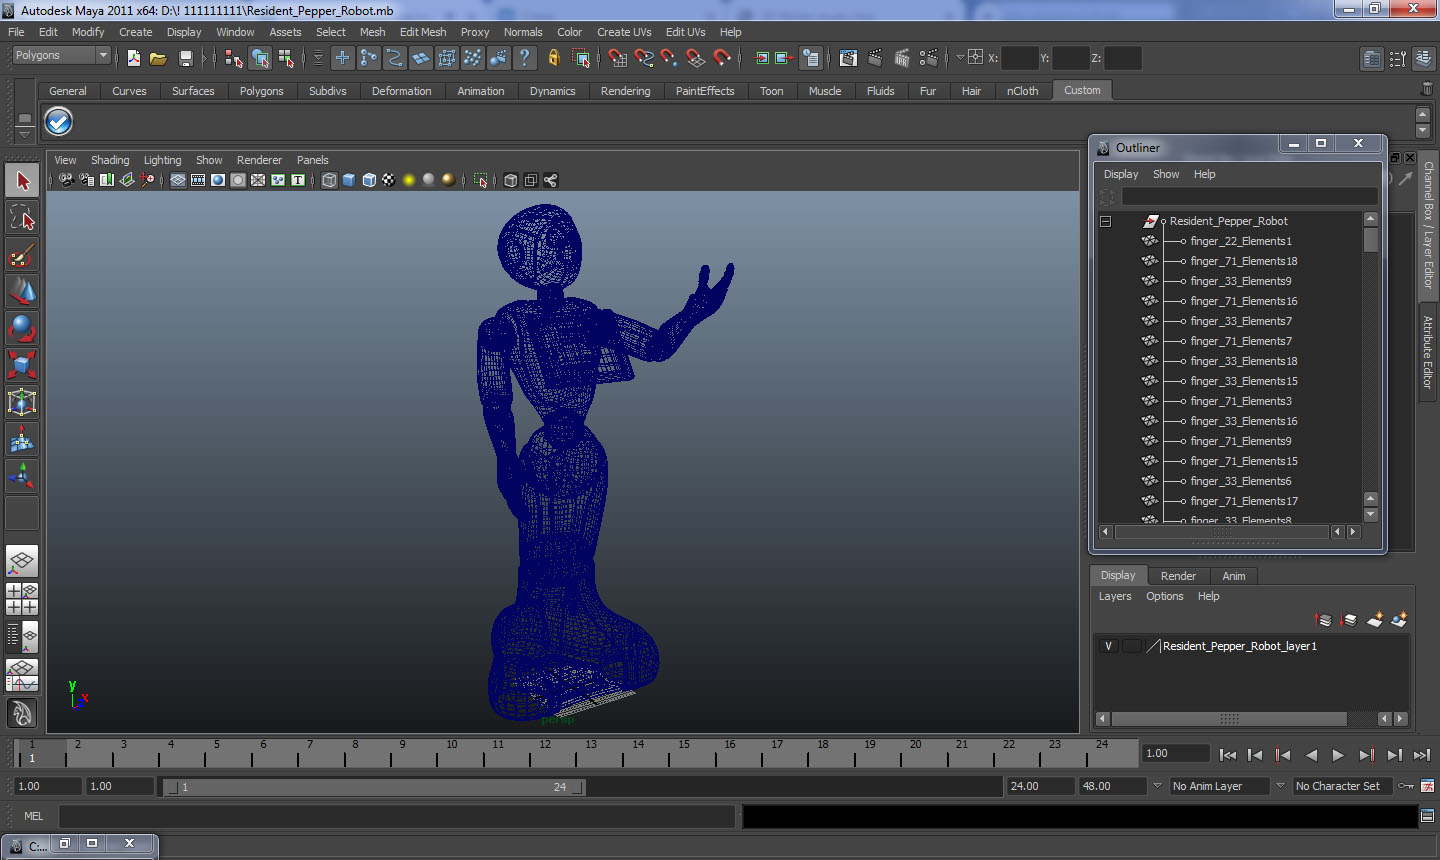
Task: Open the viewport Shading menu
Action: pyautogui.click(x=110, y=160)
